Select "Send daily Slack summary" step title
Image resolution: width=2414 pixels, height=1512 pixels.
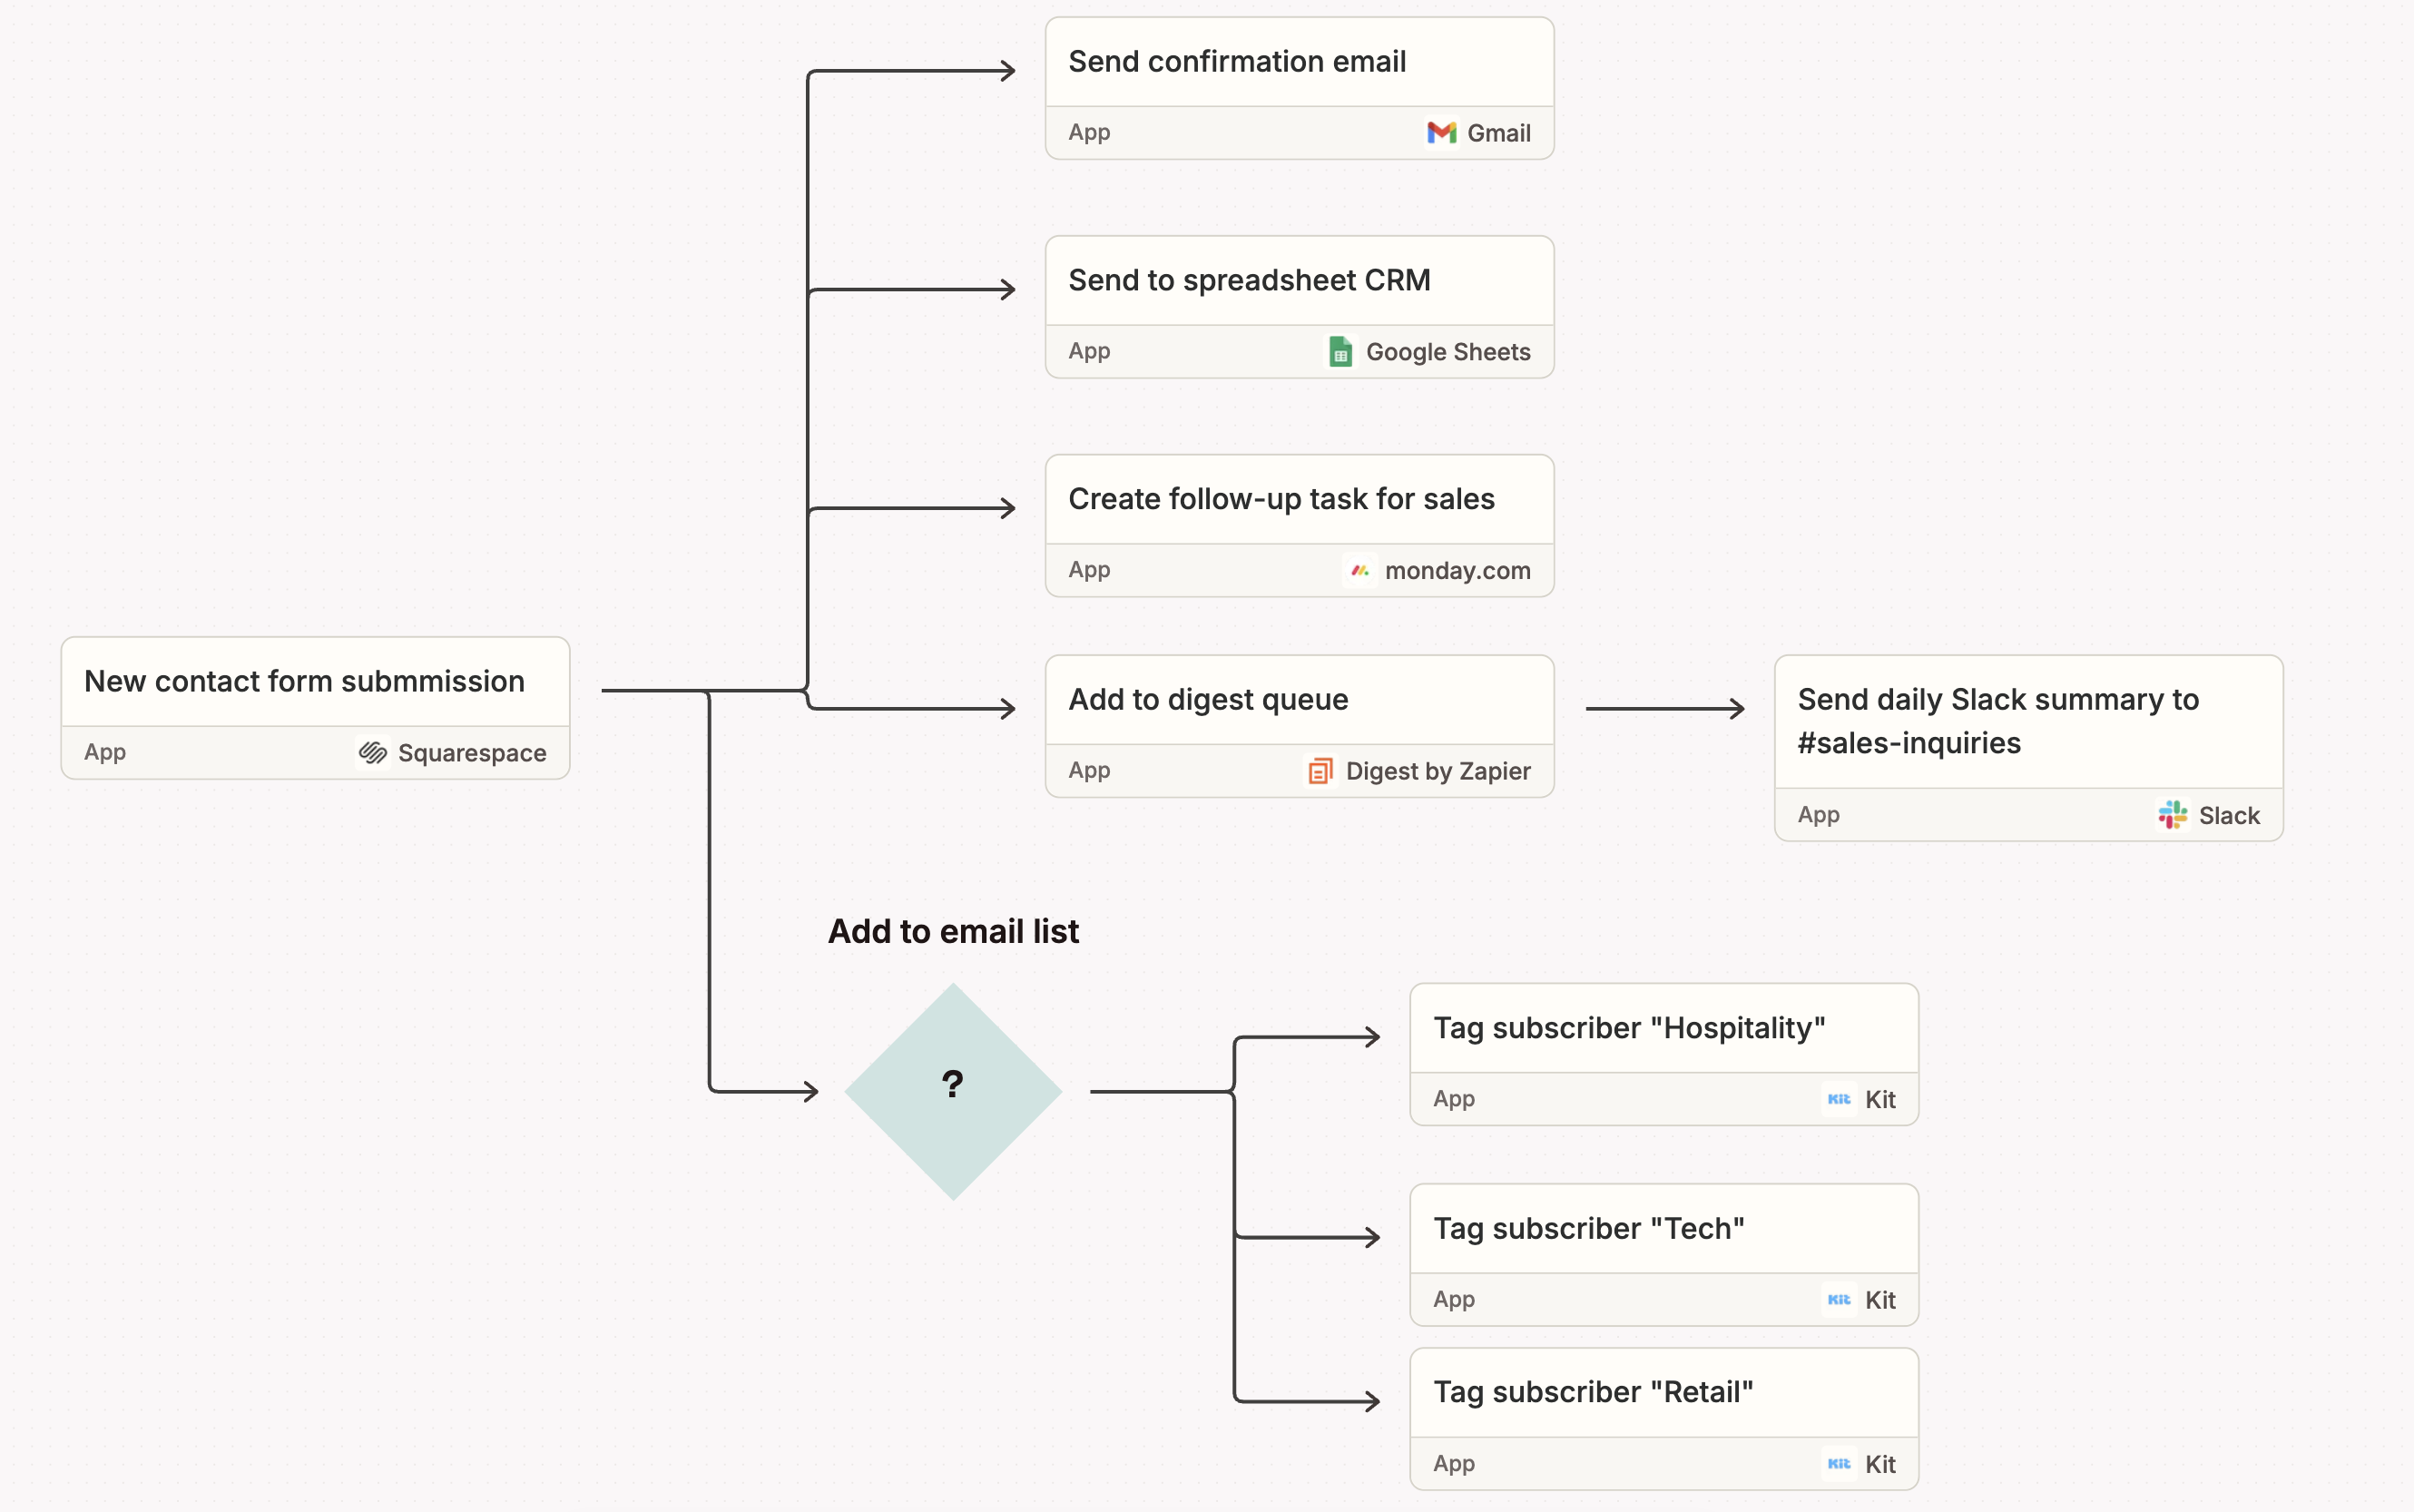[1998, 721]
